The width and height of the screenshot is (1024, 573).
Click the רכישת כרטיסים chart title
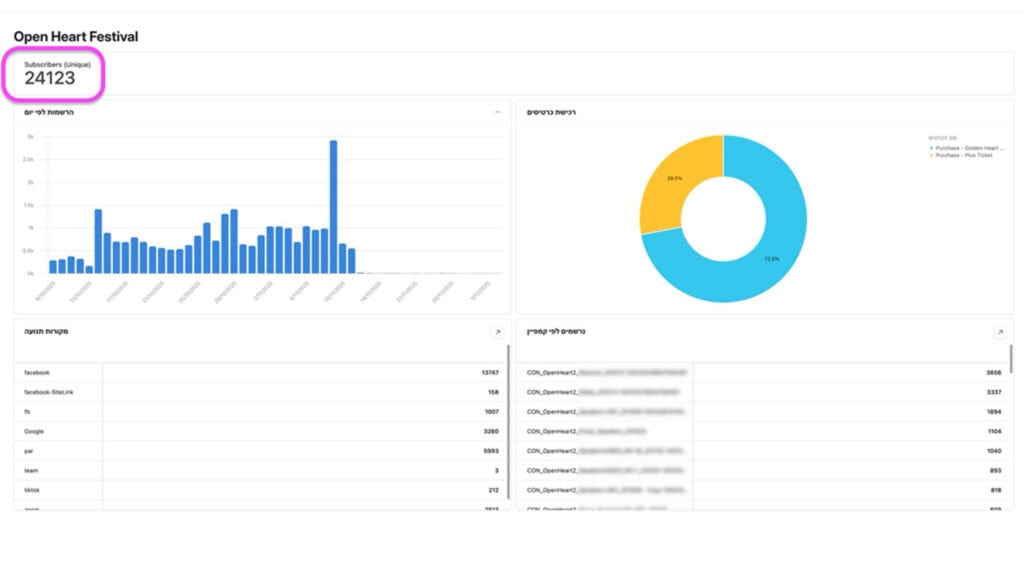click(551, 112)
